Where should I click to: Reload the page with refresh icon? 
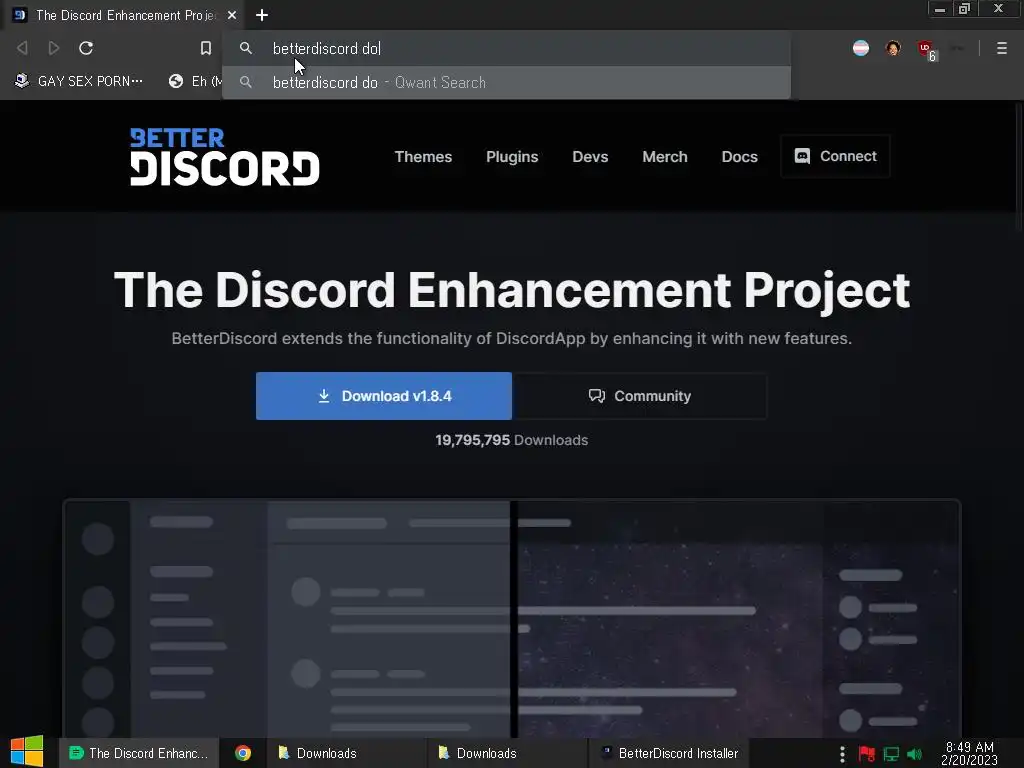click(86, 48)
